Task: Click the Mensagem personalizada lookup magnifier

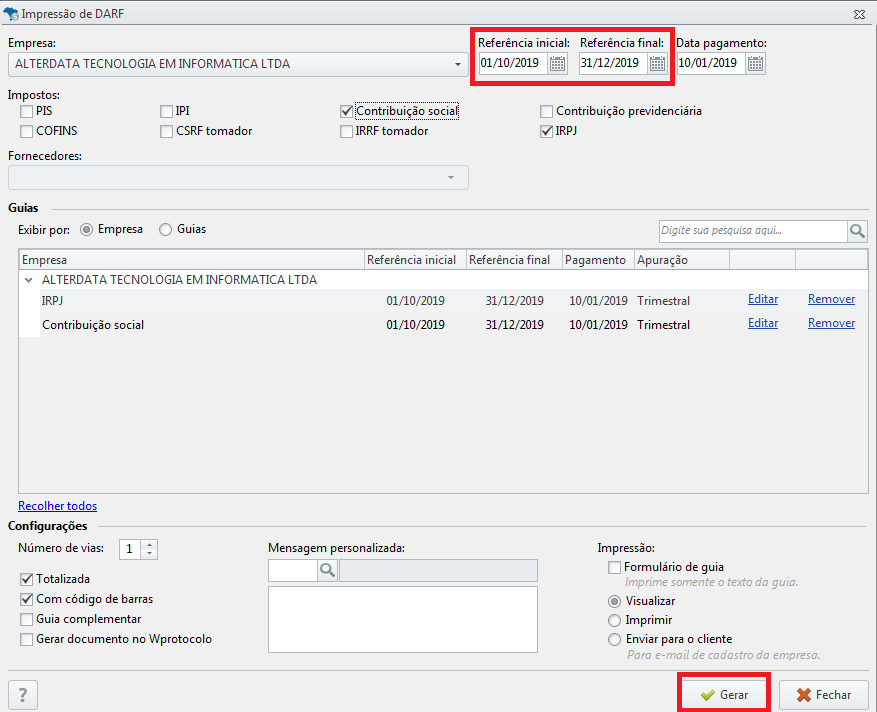Action: 327,570
